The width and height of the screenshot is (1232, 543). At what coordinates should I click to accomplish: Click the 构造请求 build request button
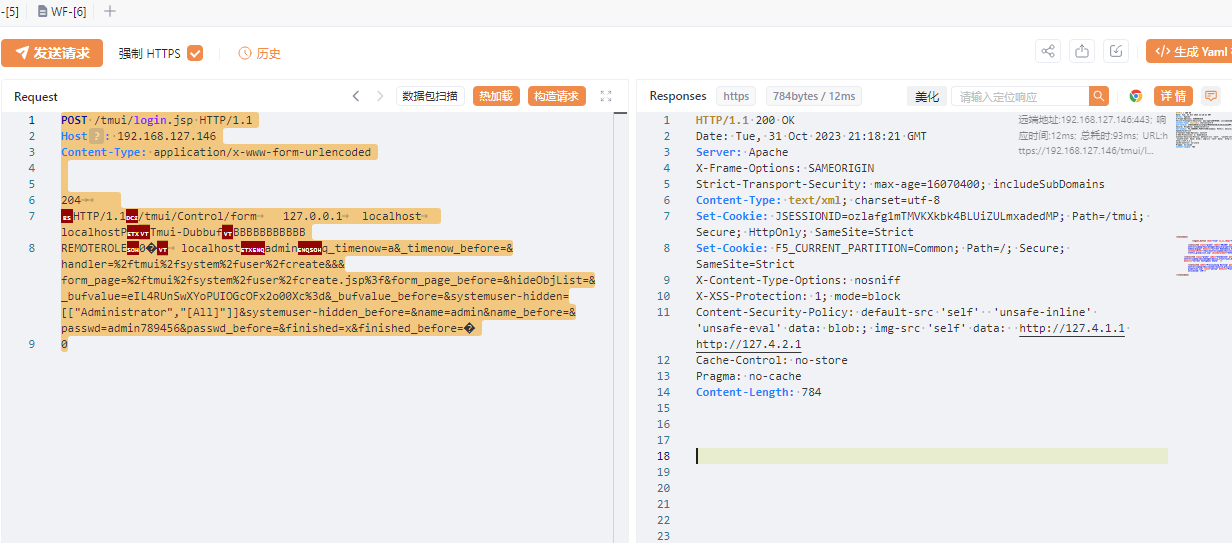pos(556,96)
